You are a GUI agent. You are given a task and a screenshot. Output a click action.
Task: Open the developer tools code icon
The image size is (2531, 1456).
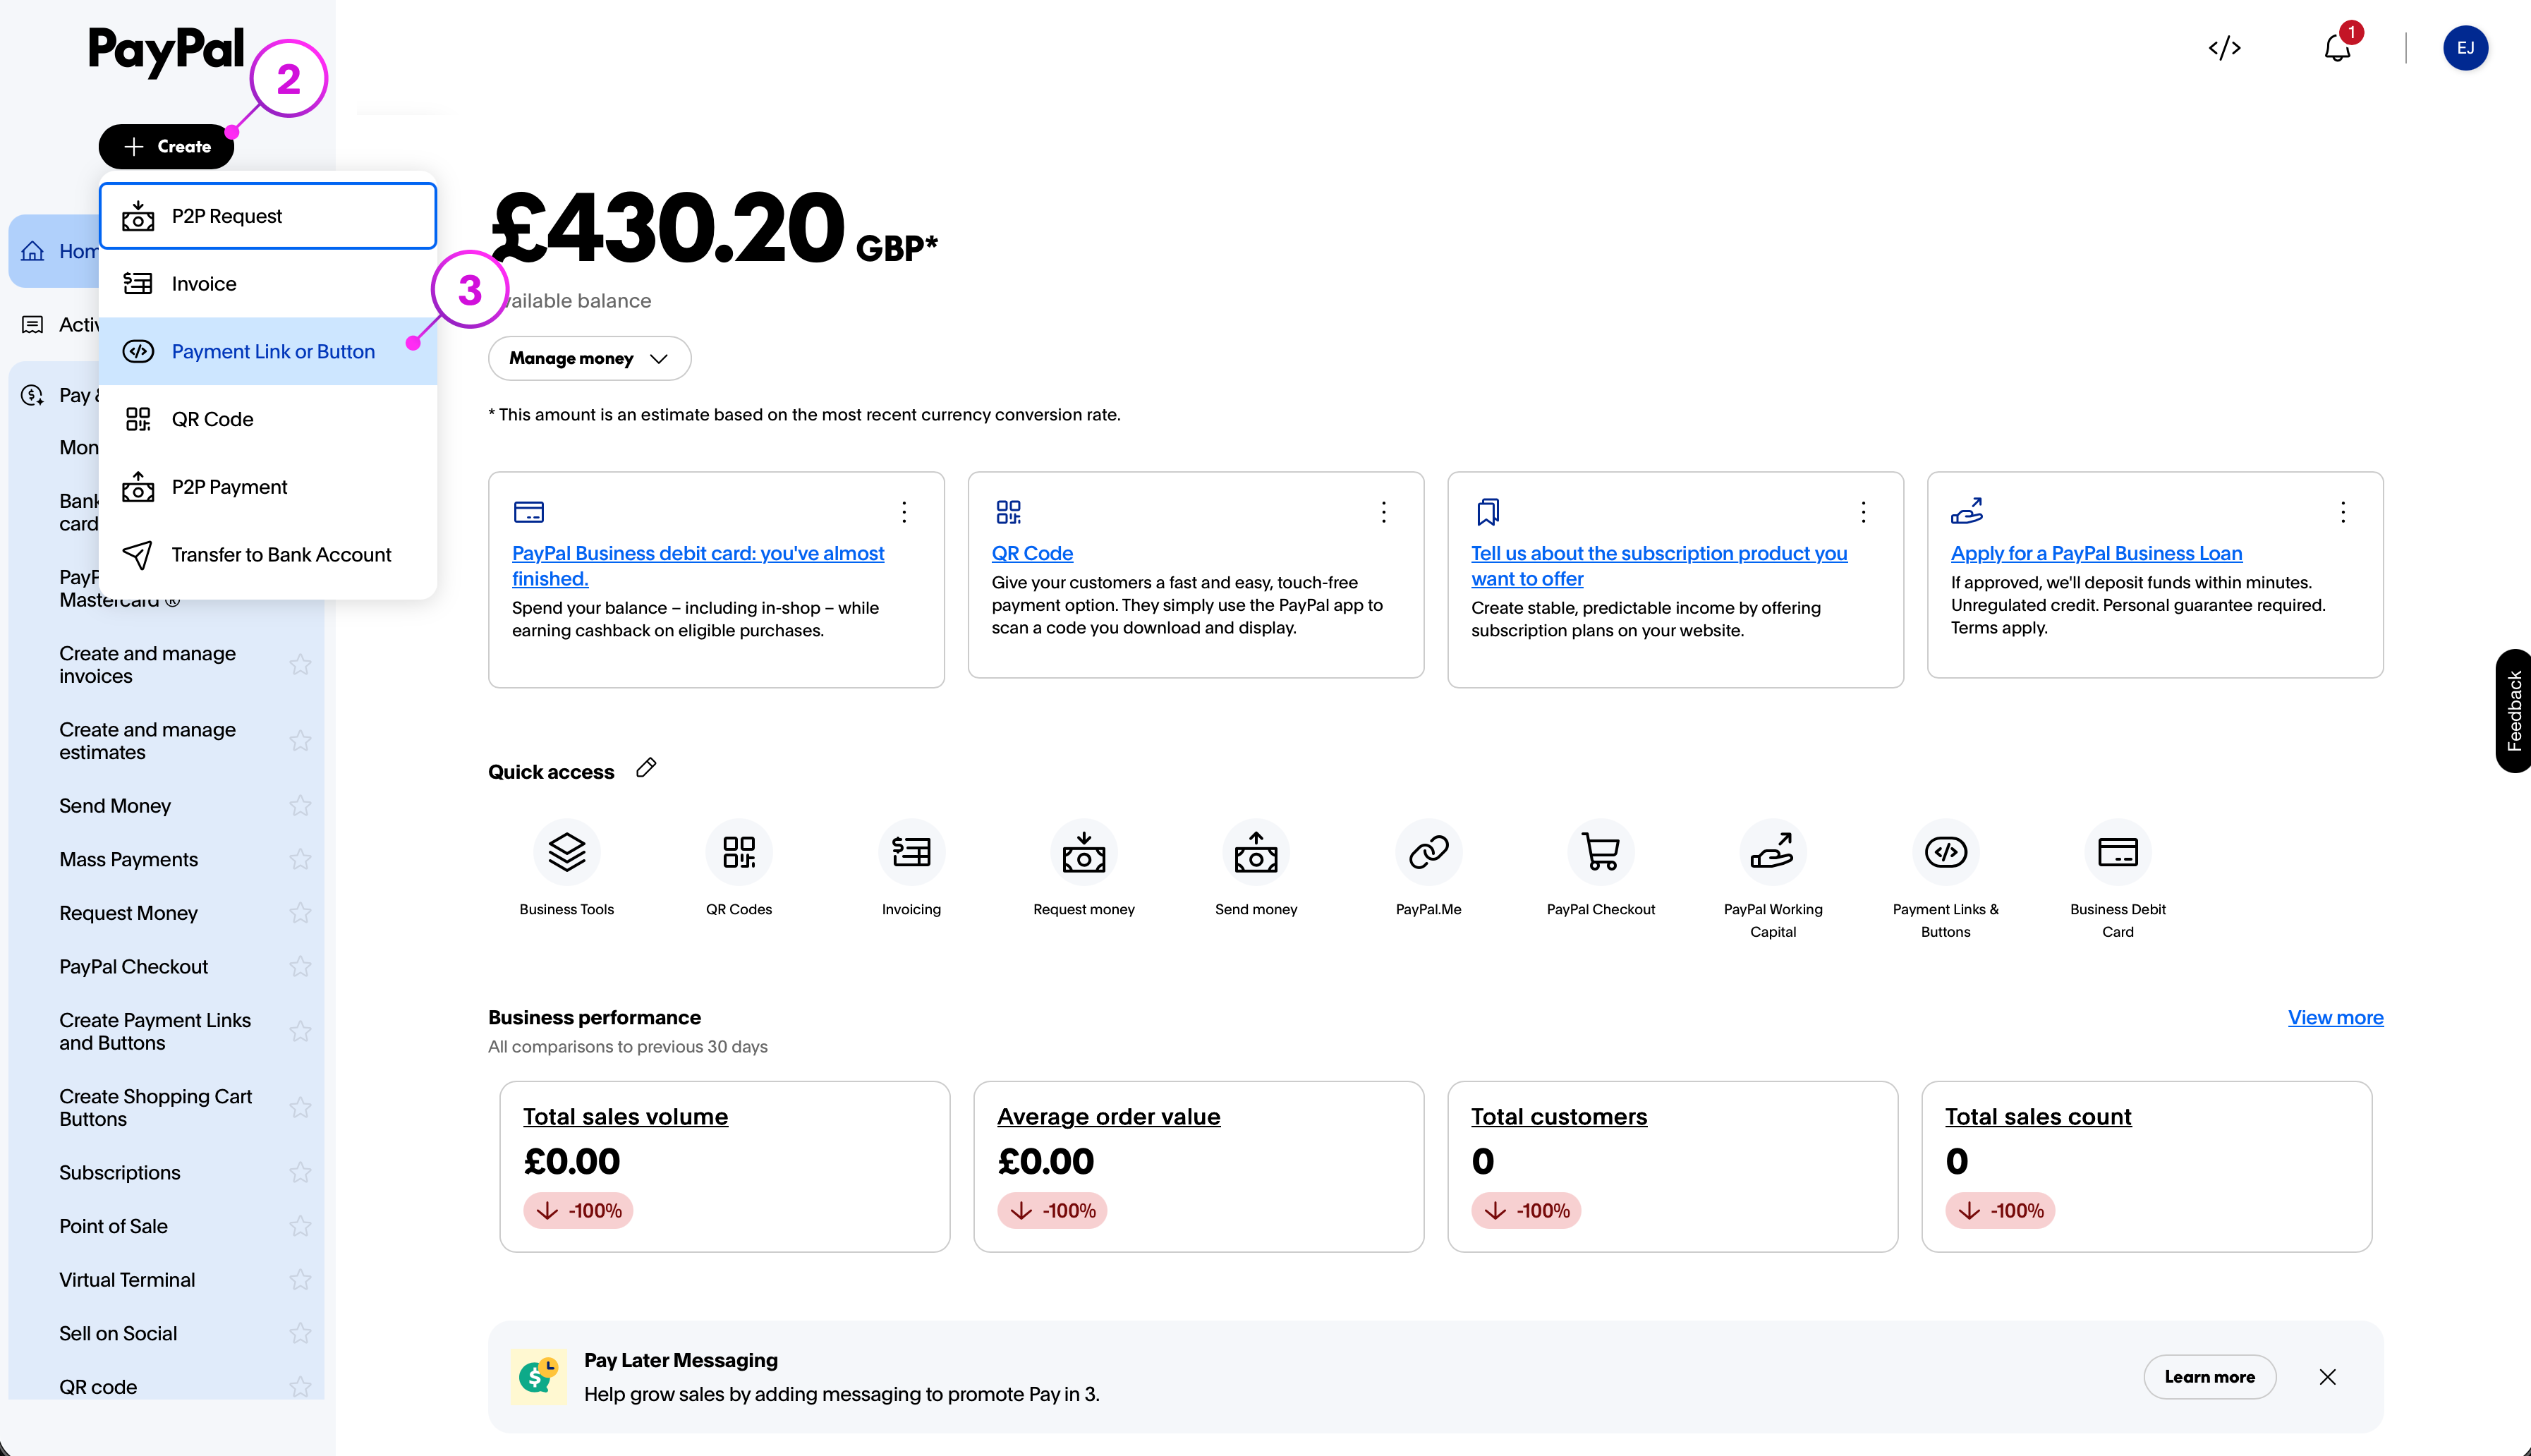coord(2224,48)
